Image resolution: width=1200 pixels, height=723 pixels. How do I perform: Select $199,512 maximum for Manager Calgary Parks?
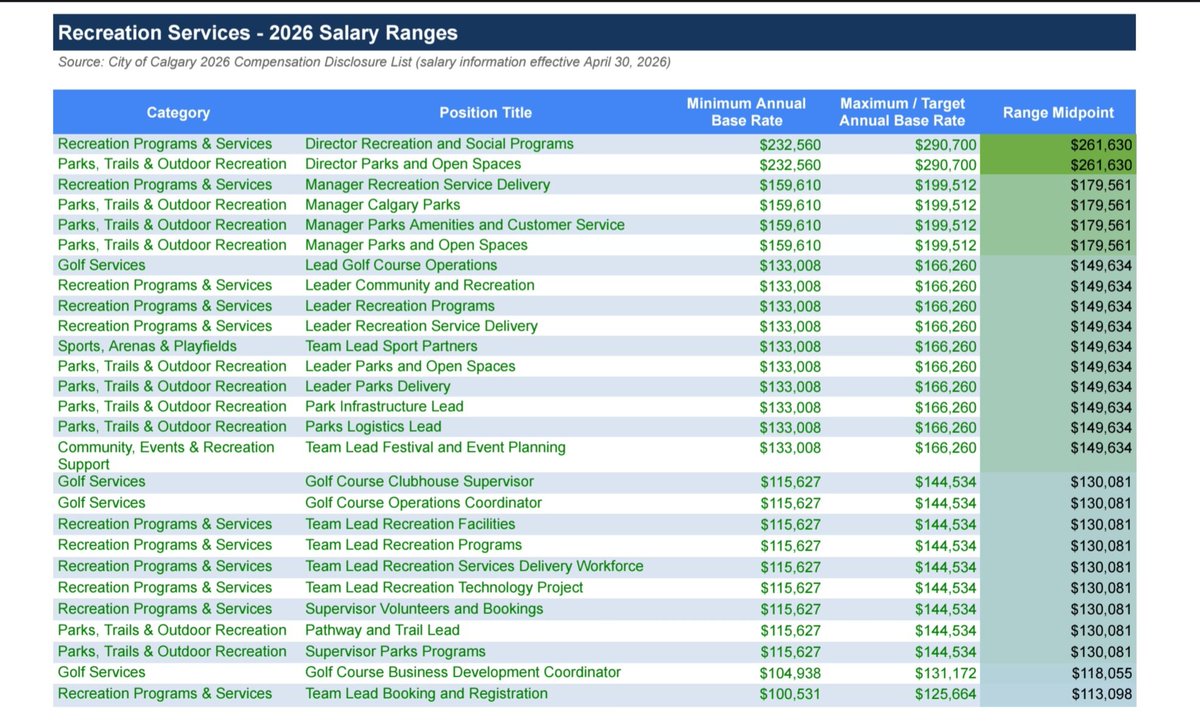tap(946, 205)
